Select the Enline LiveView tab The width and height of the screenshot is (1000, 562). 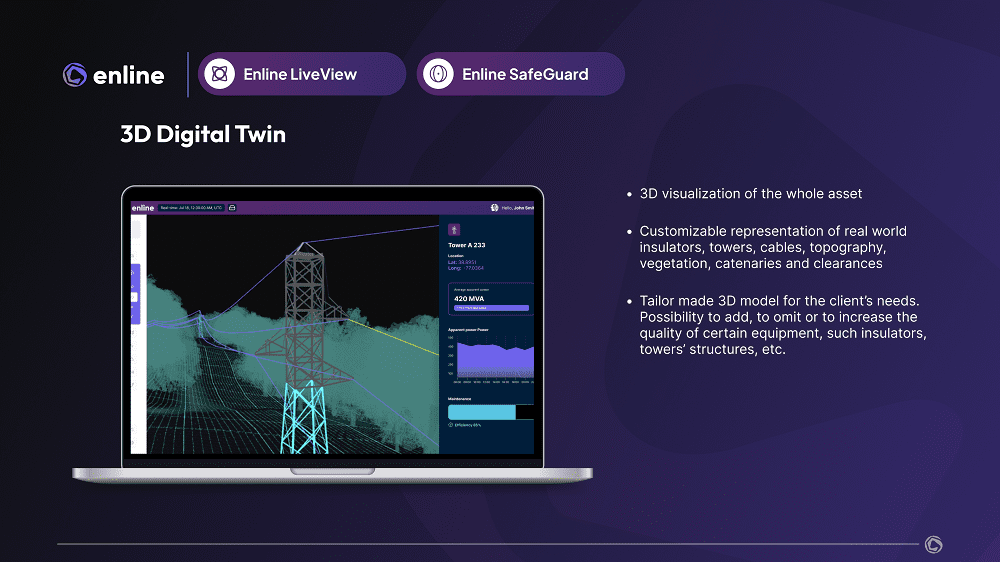[x=302, y=74]
